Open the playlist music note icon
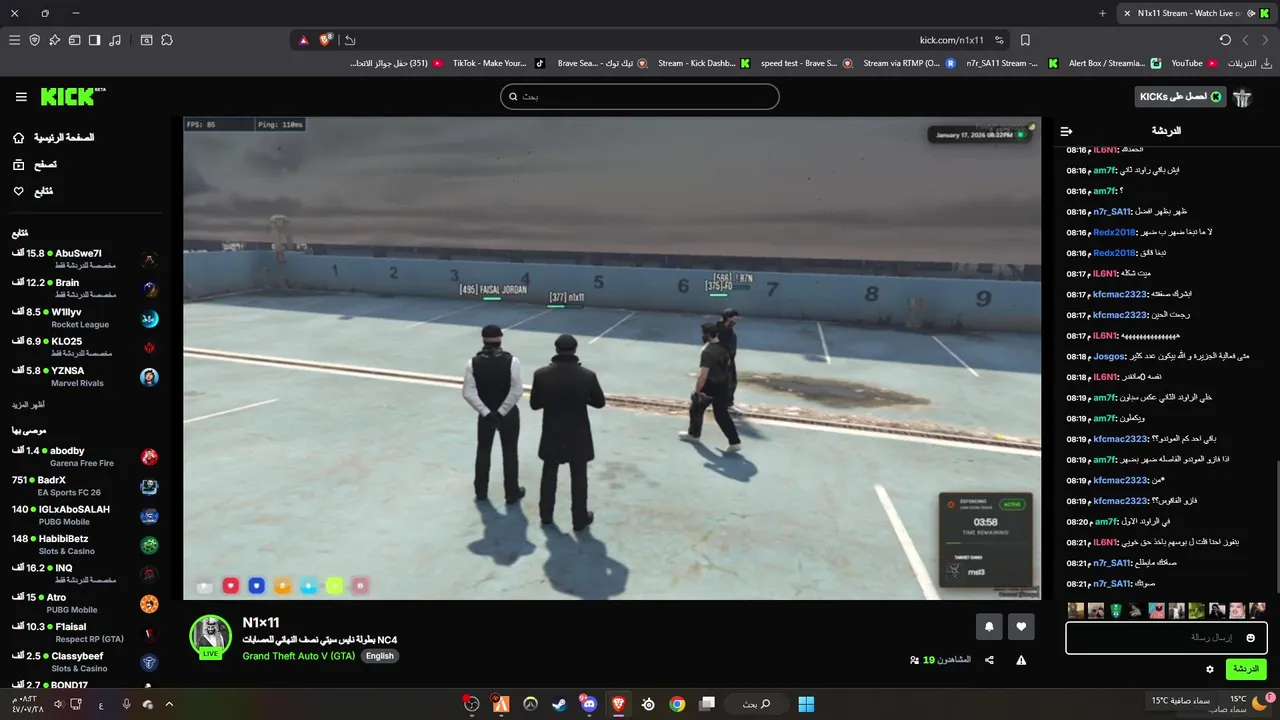 click(x=115, y=40)
